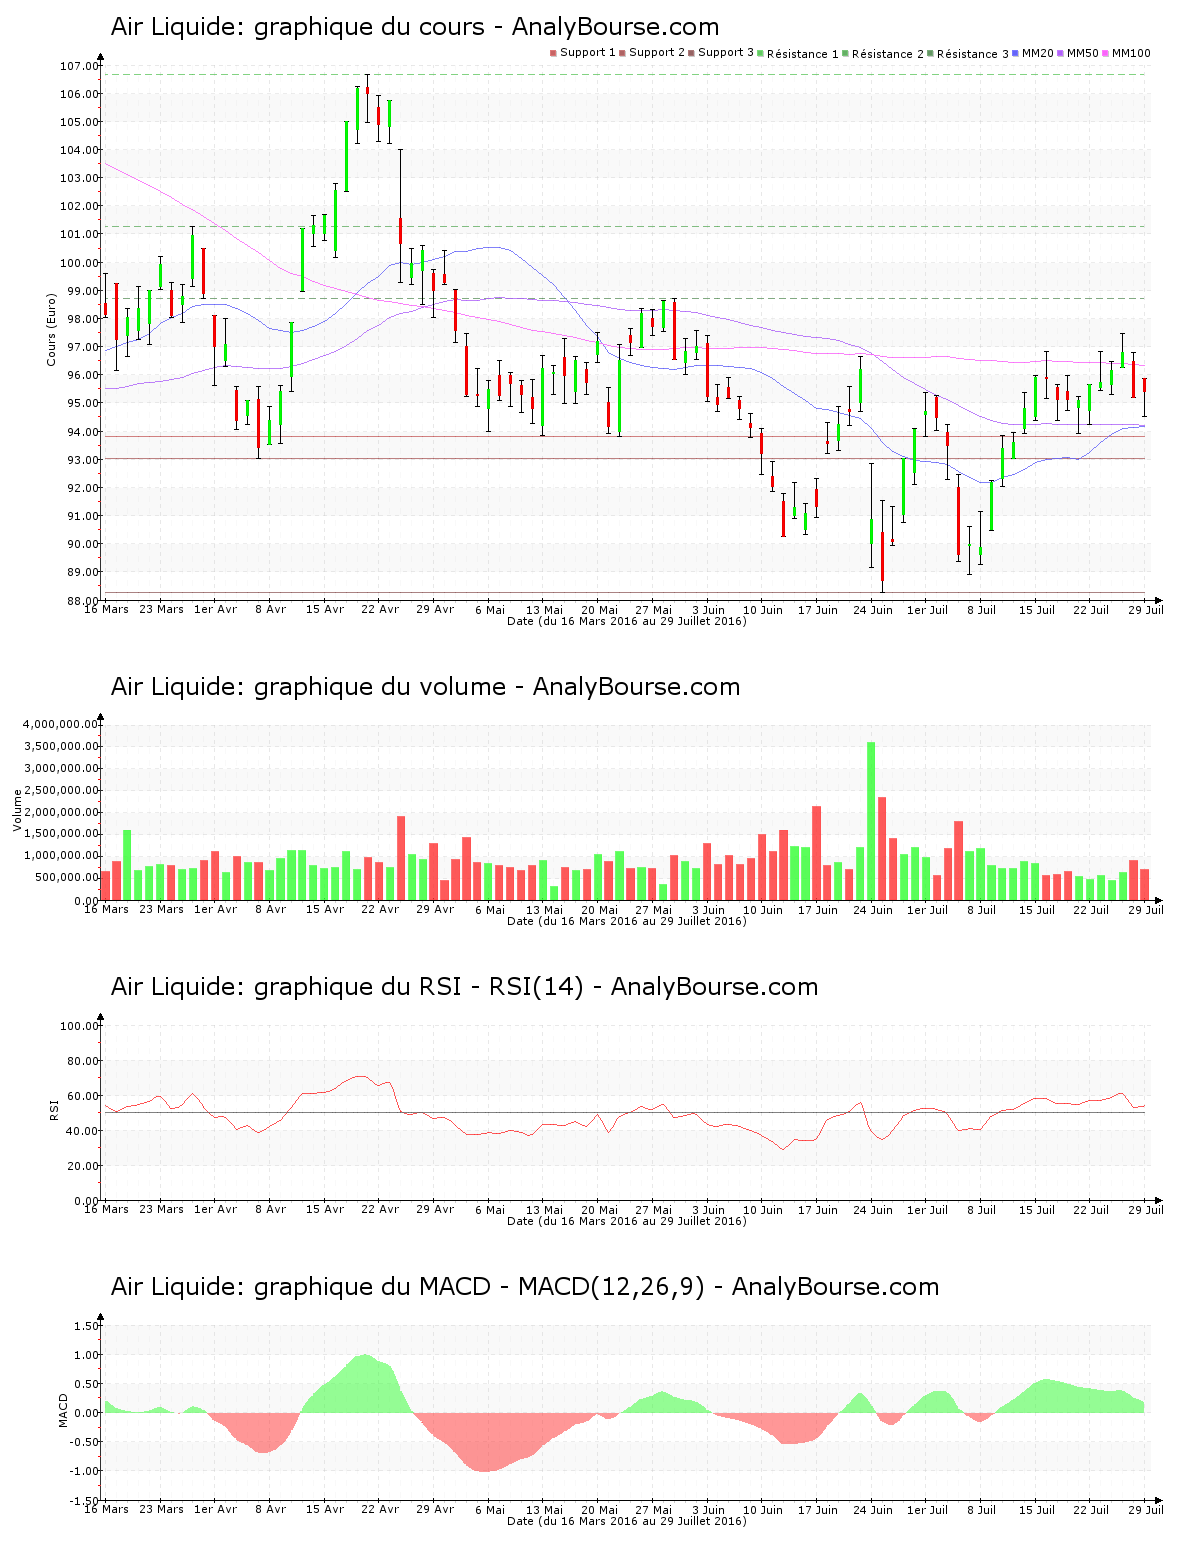Click the 'graphique du MACD - MACD(12,26,9)' title

click(525, 1287)
